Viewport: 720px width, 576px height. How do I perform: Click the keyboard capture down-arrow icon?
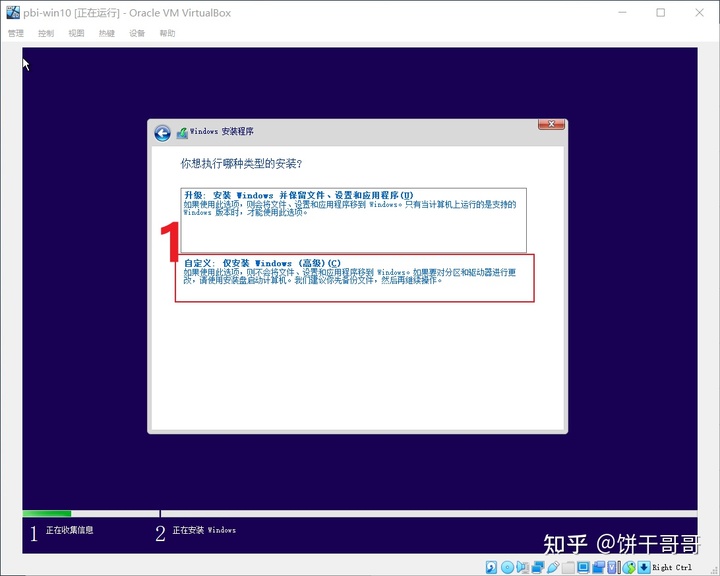644,567
